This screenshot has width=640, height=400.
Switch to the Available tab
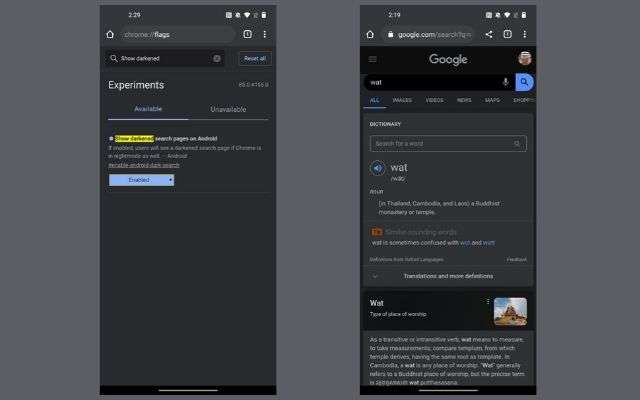coord(148,109)
